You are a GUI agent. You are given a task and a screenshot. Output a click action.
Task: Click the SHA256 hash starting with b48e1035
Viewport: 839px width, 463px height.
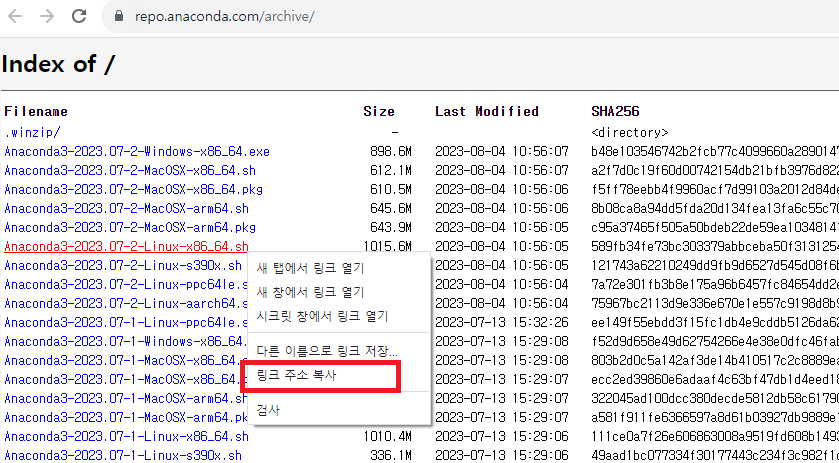coord(714,151)
